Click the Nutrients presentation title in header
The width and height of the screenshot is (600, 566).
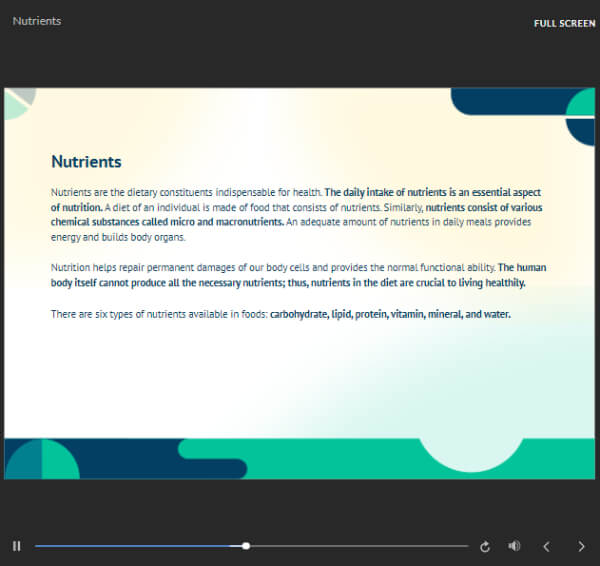37,21
